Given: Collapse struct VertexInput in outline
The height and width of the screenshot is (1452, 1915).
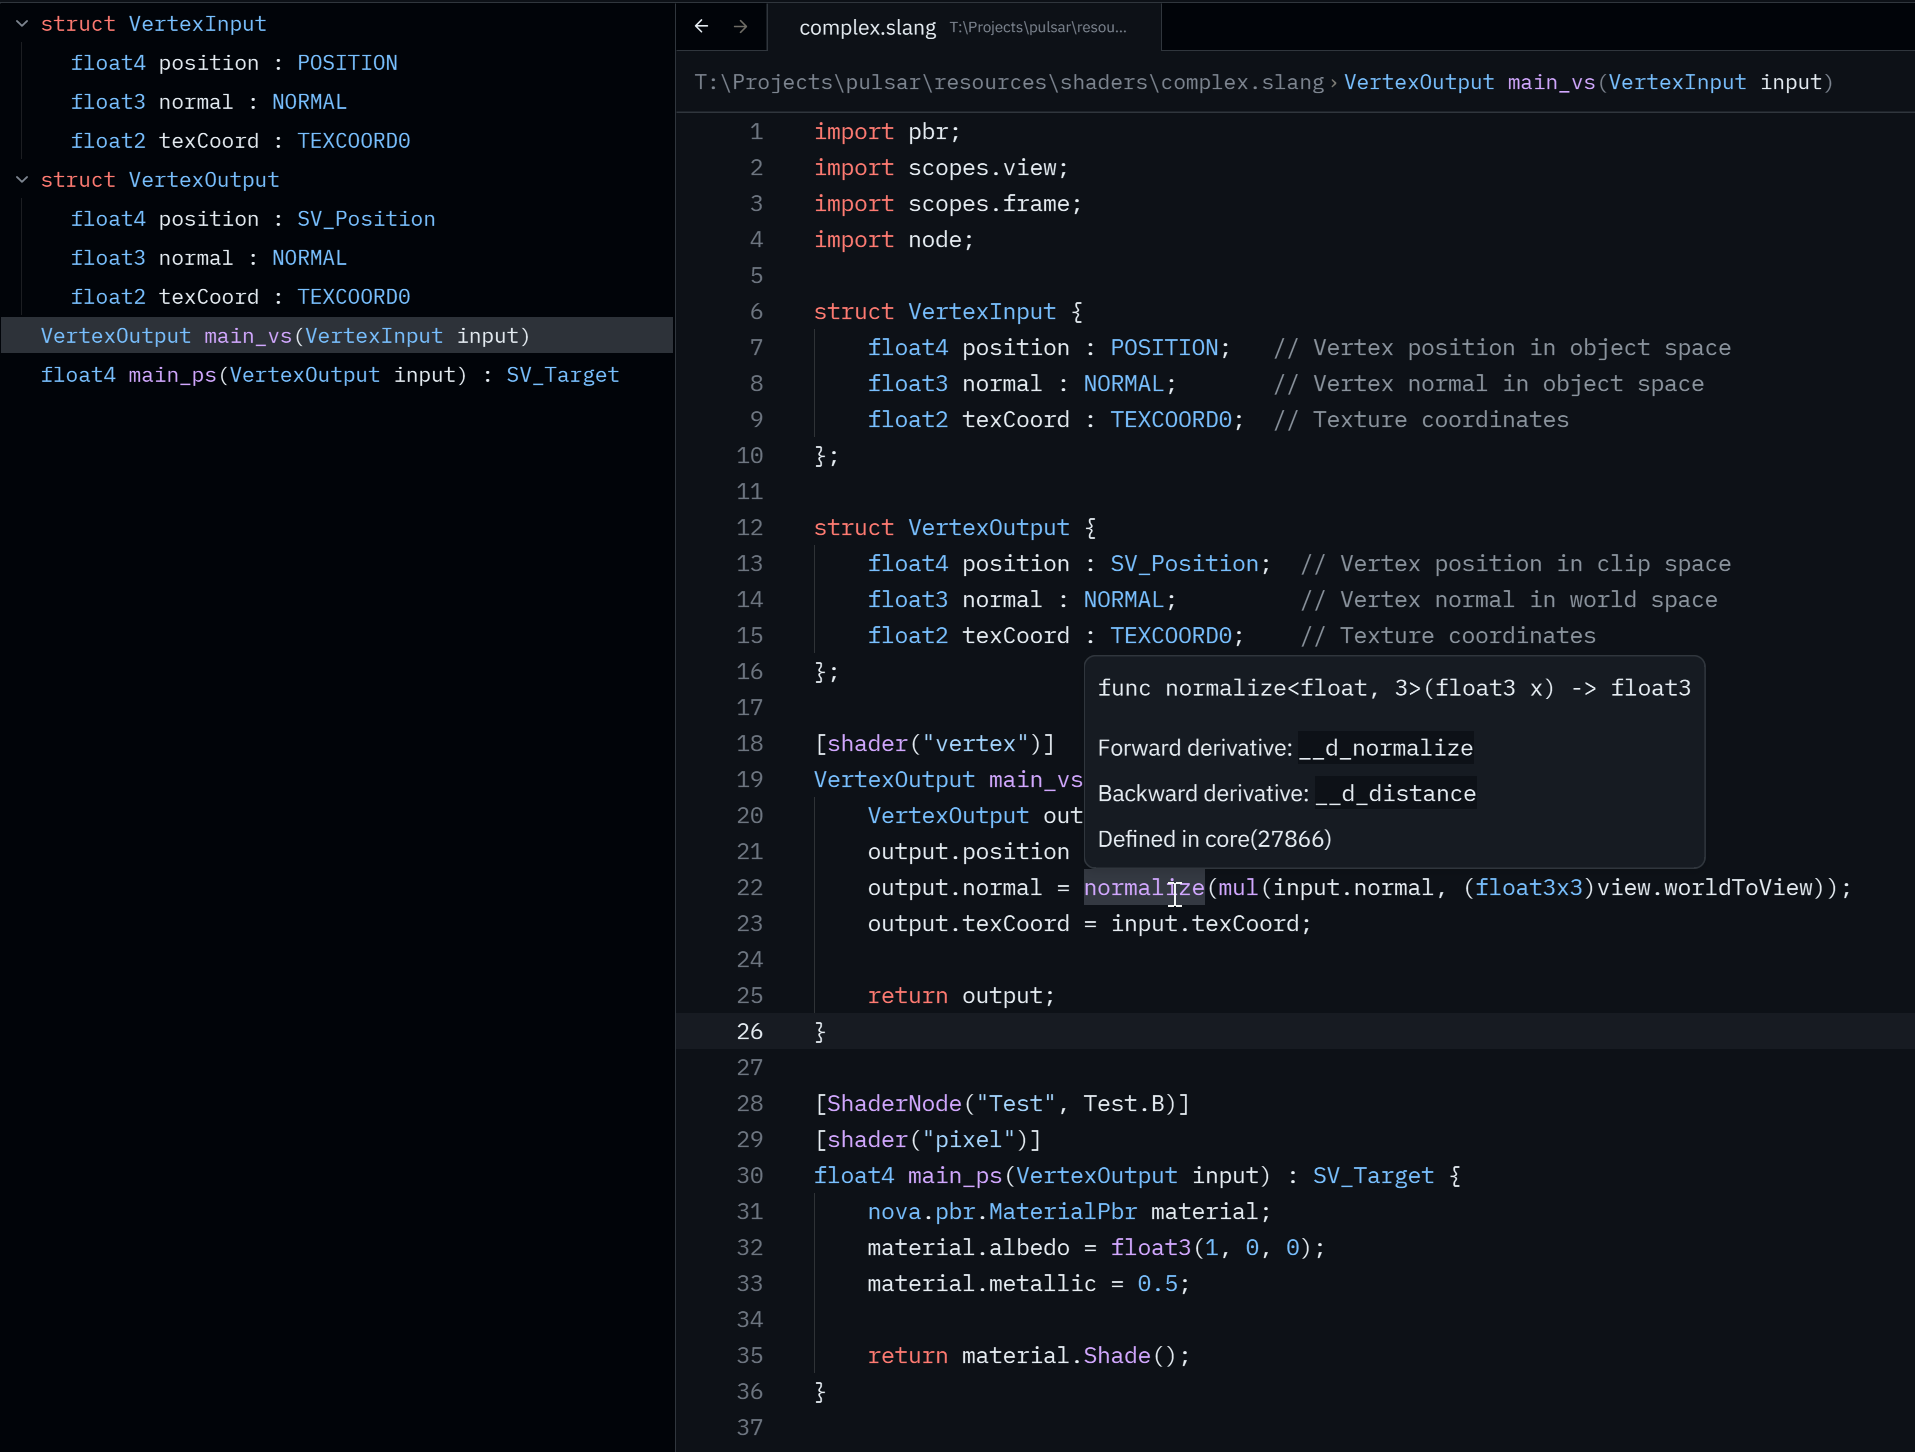Looking at the screenshot, I should (22, 23).
